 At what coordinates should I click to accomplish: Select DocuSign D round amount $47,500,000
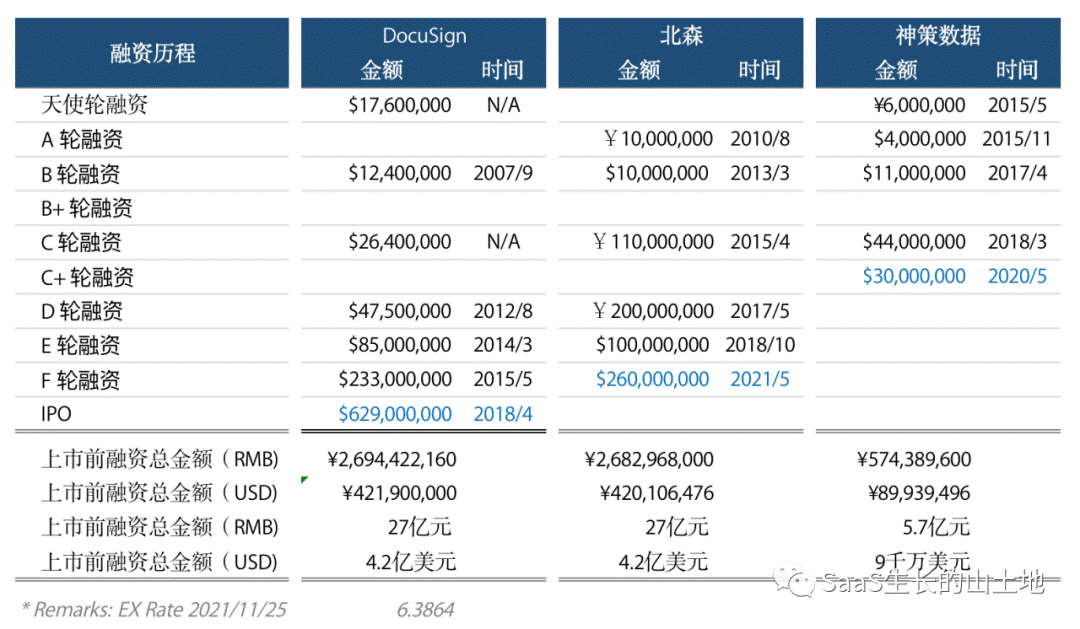coord(399,311)
